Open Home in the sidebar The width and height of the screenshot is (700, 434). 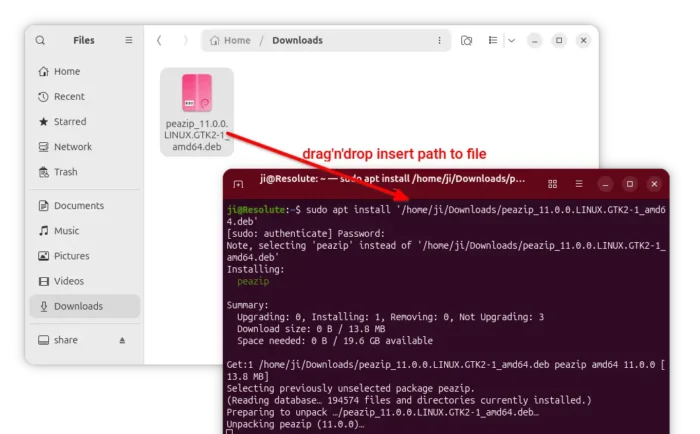(66, 72)
